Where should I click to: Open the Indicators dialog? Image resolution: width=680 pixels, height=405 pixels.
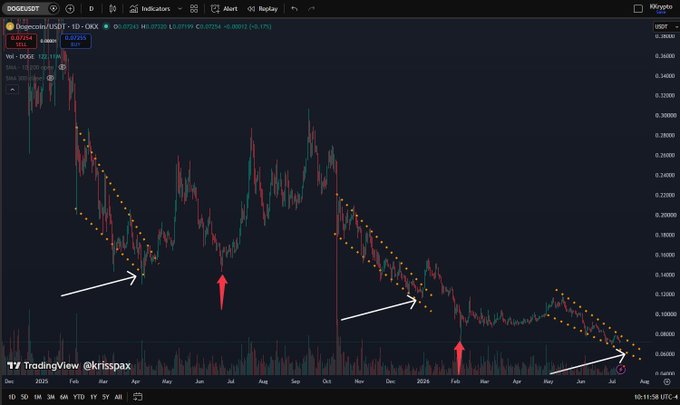pos(150,9)
